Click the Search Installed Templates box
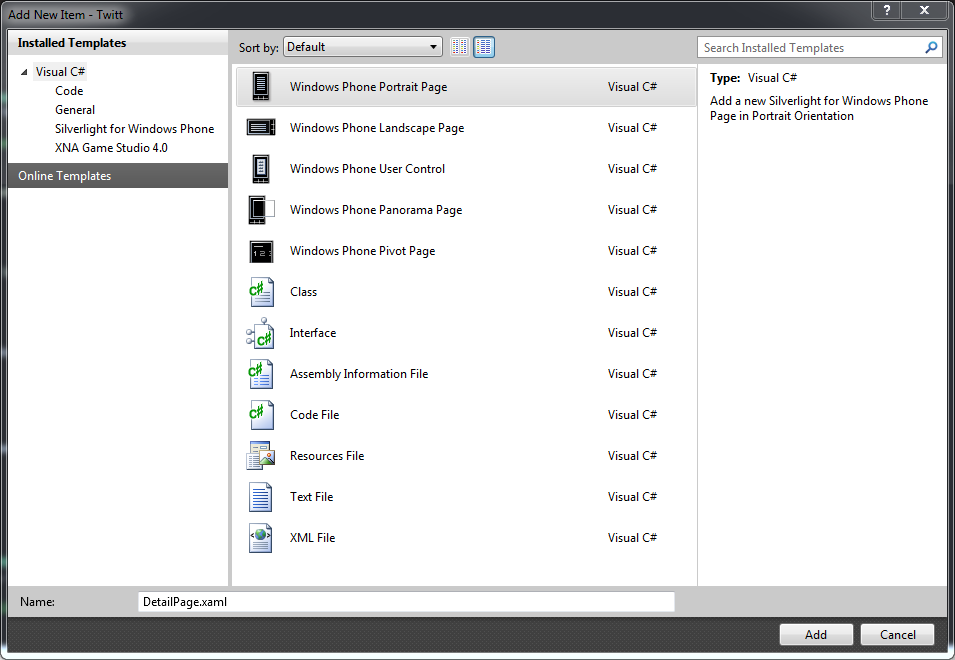 point(819,47)
